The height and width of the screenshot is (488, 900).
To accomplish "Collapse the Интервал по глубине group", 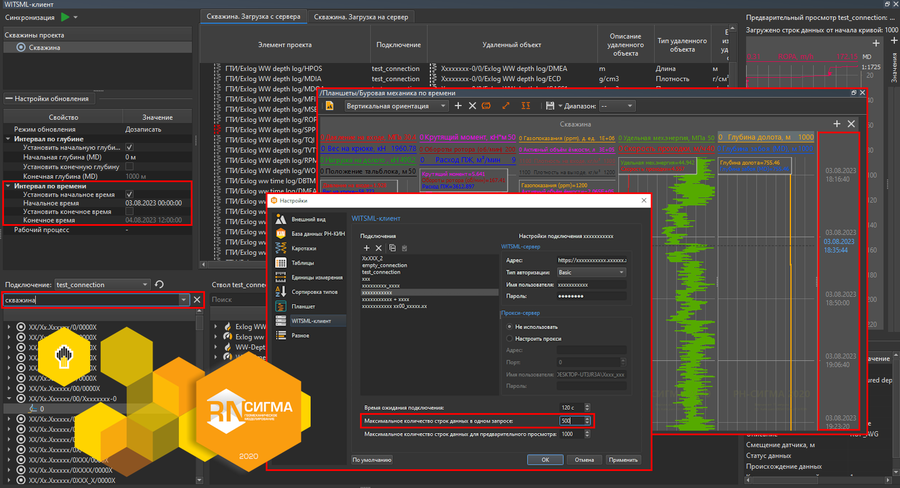I will tap(8, 138).
